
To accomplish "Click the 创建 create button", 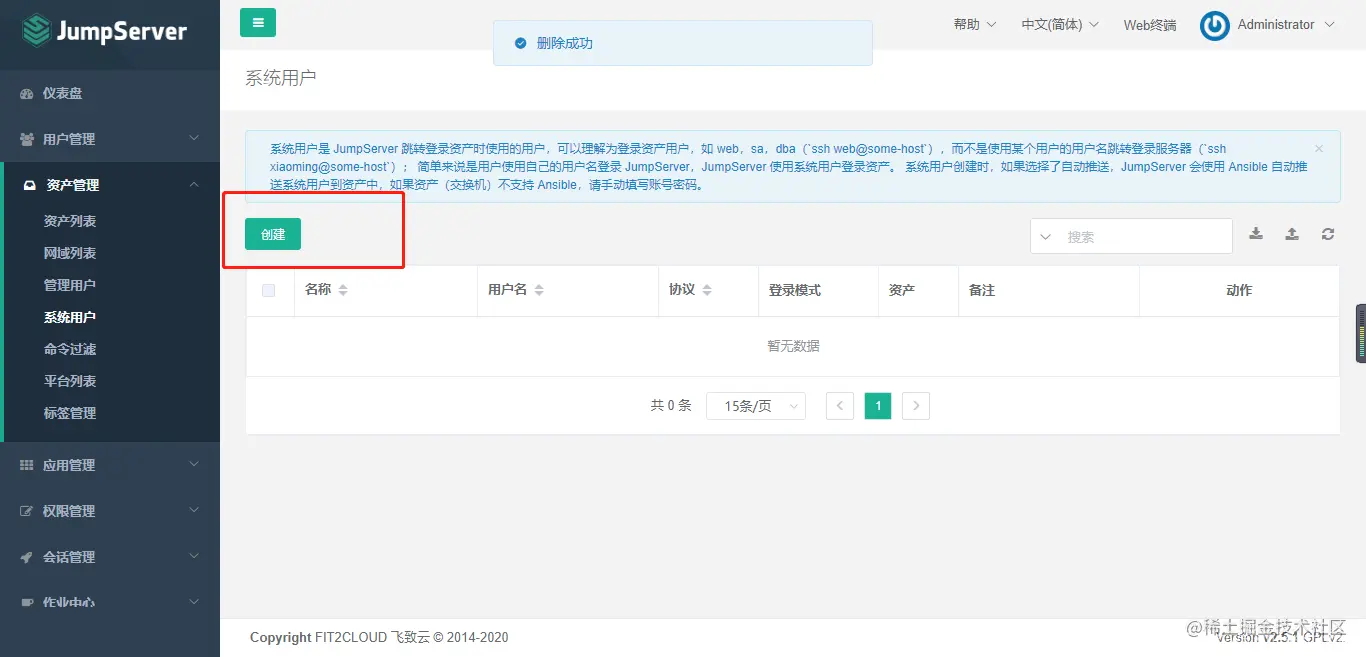I will coord(273,234).
